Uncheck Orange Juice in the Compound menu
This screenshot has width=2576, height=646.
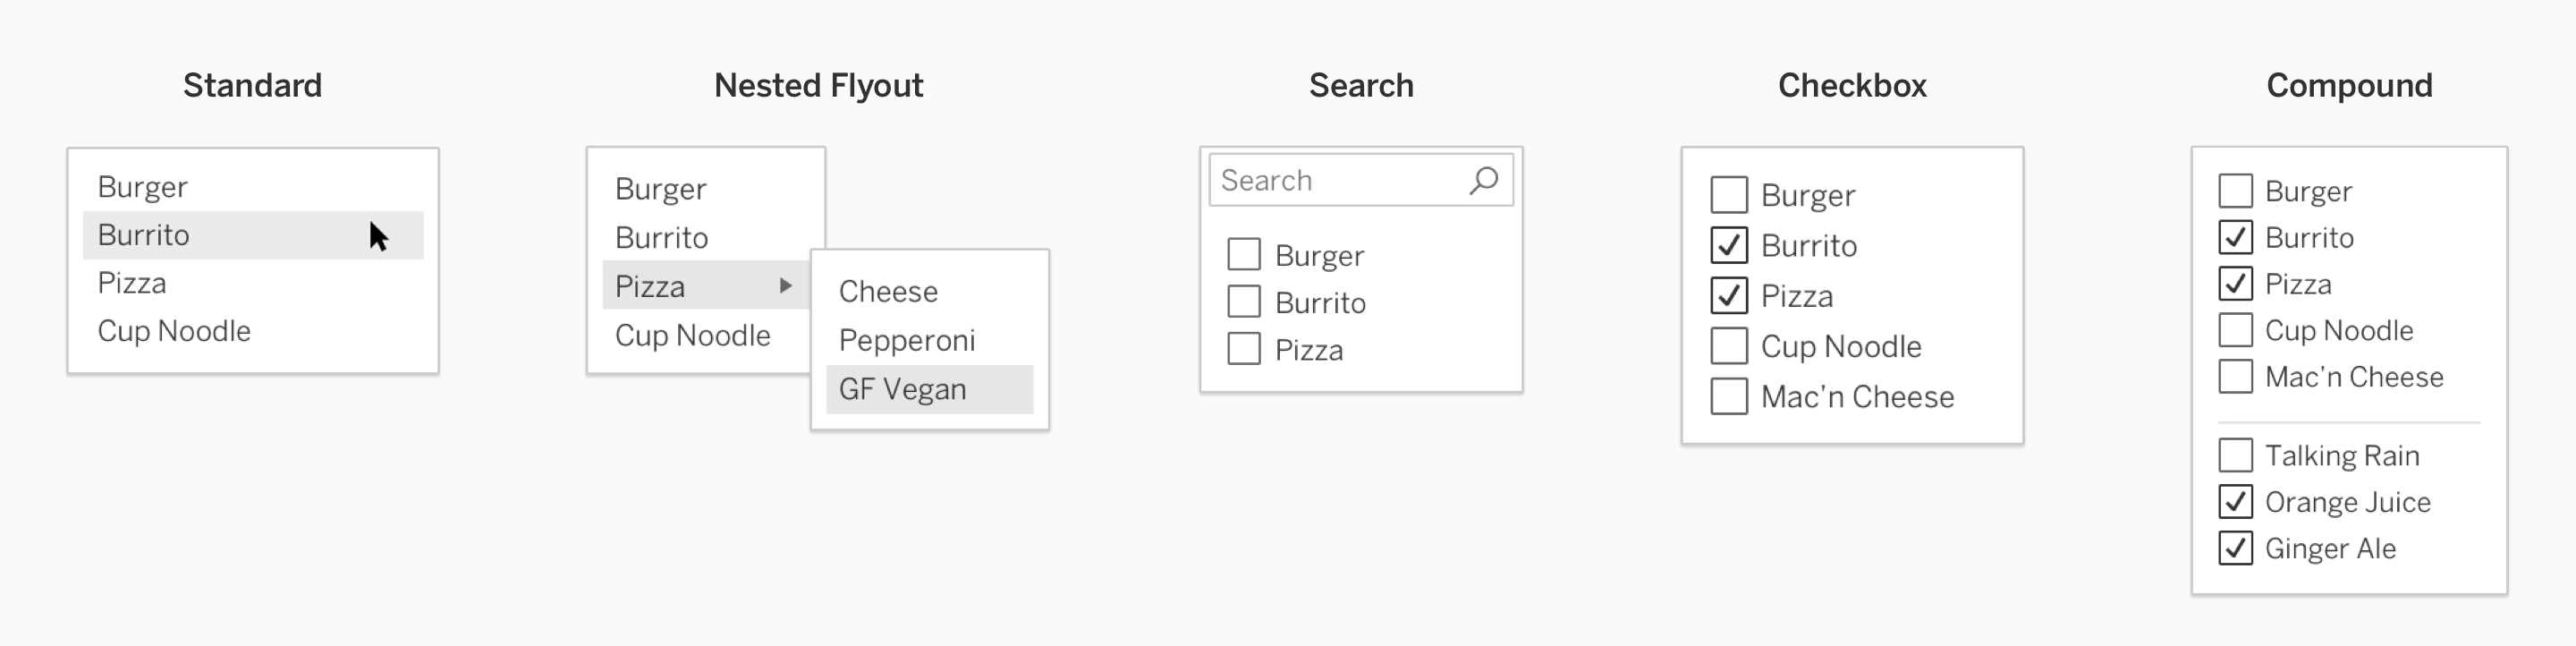pos(2236,502)
